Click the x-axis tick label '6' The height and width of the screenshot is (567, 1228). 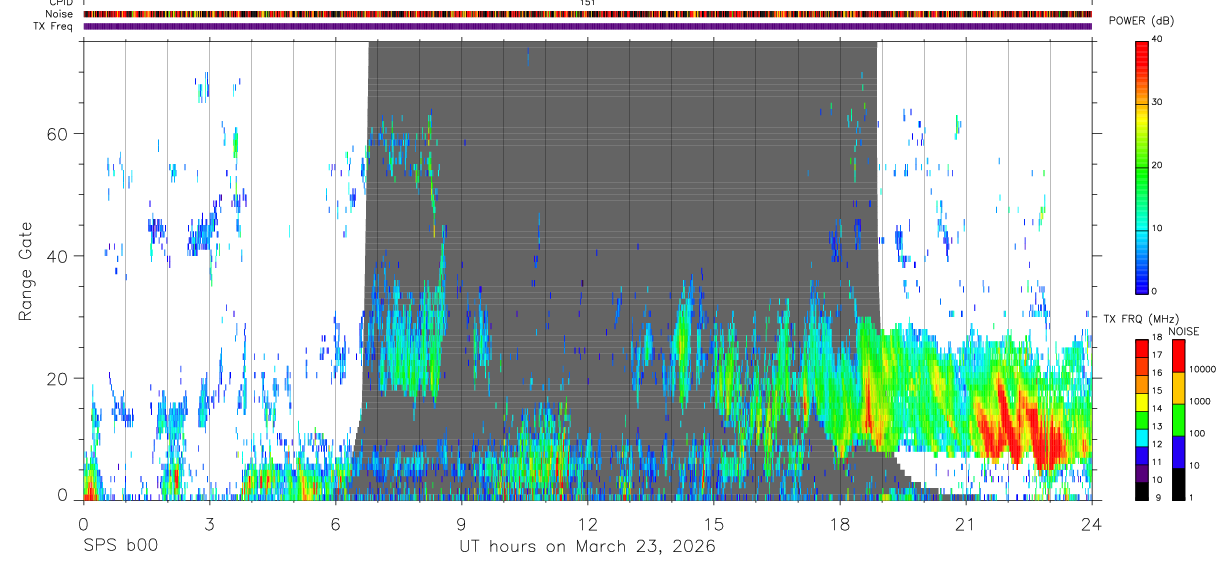coord(335,524)
